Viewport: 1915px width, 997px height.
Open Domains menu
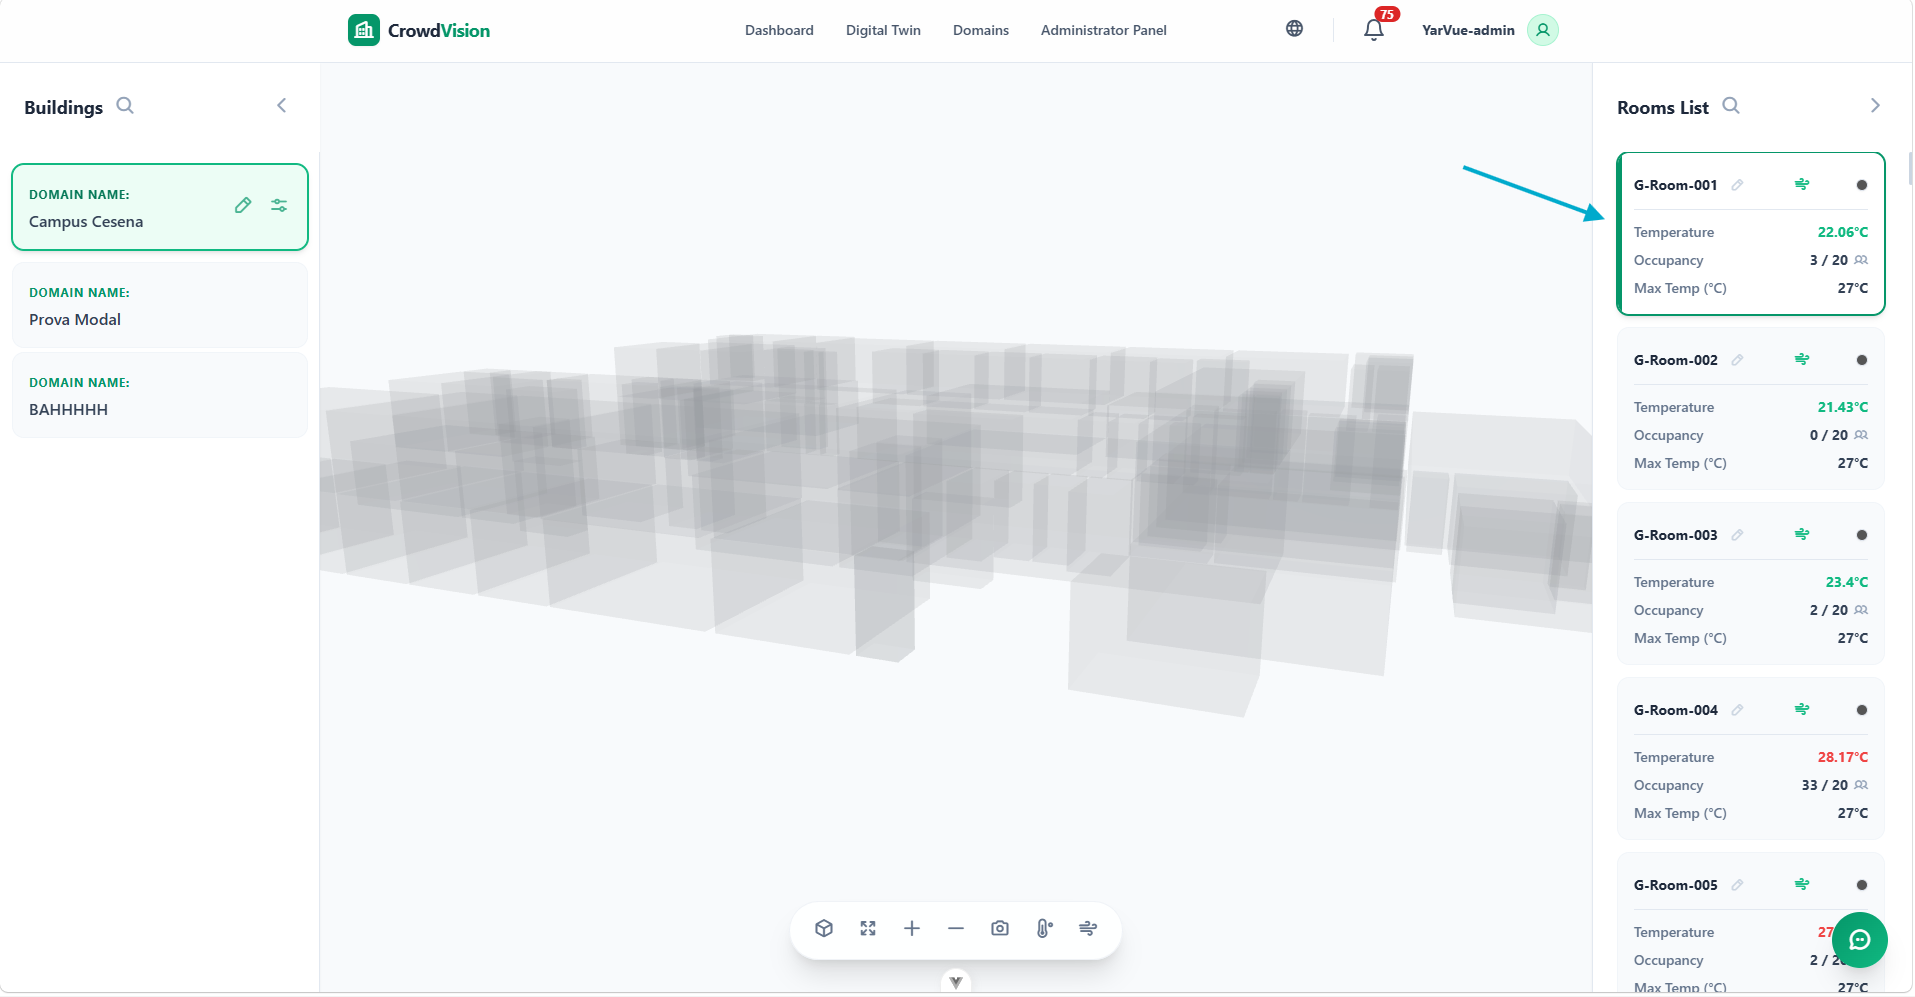pos(981,30)
